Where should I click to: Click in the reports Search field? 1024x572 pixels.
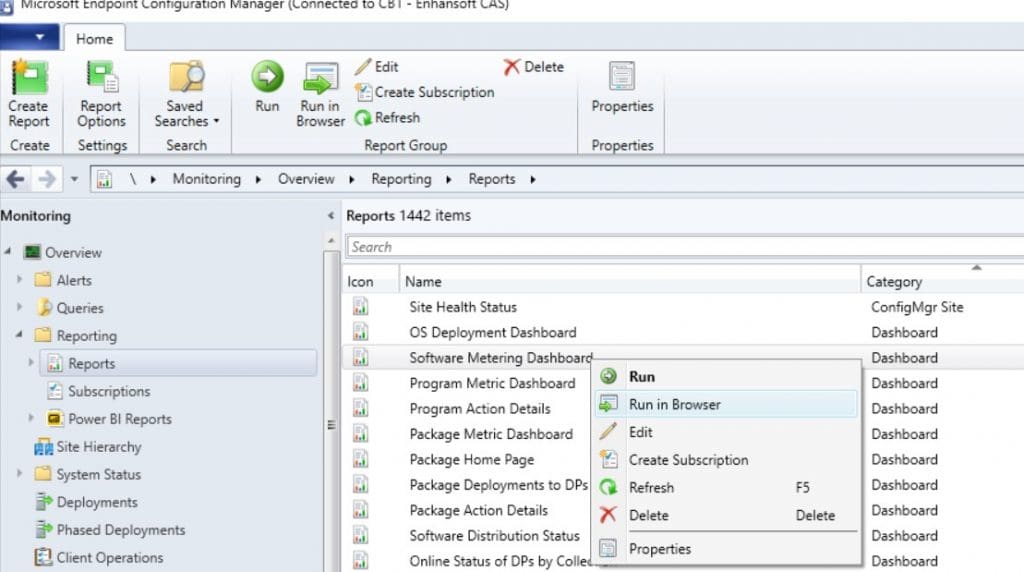point(685,247)
